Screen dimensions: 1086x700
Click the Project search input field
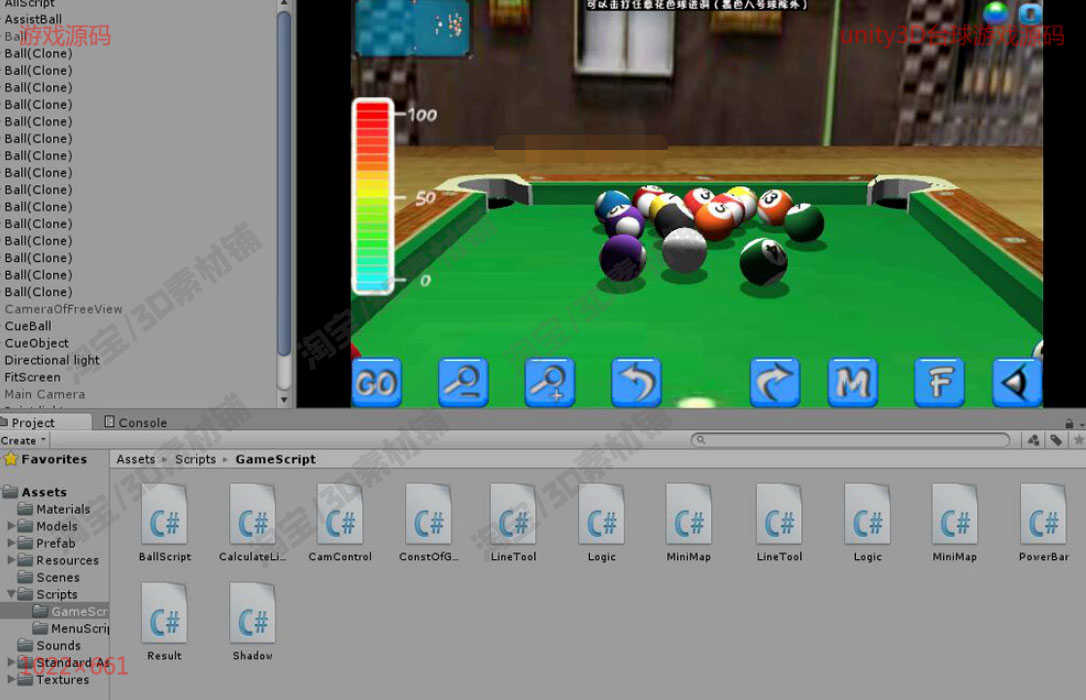coord(851,440)
